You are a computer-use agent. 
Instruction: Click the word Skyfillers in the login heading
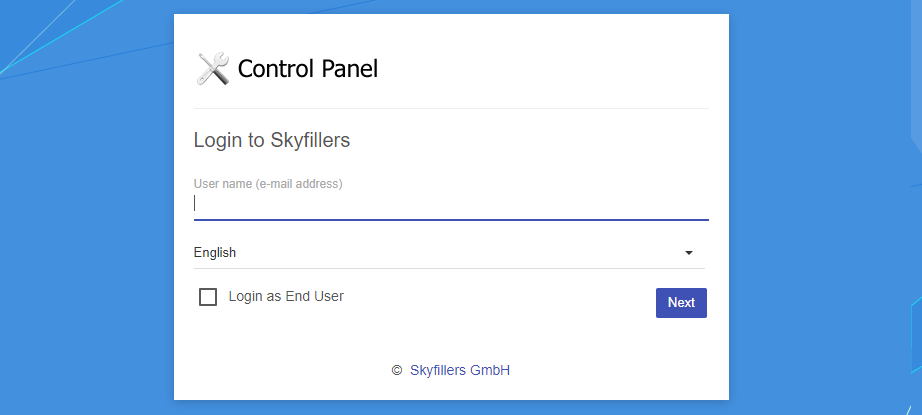tap(310, 140)
